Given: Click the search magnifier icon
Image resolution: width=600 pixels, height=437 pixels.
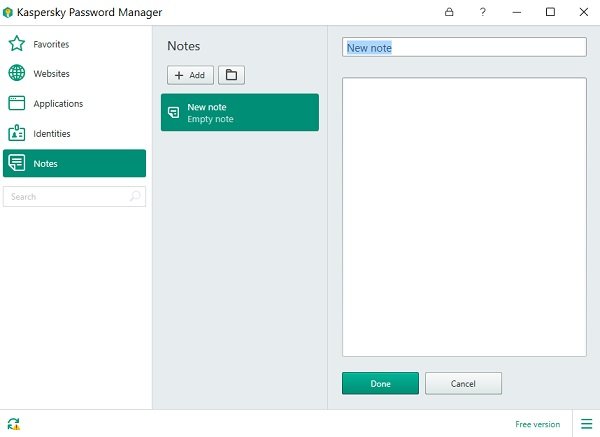Looking at the screenshot, I should (135, 196).
